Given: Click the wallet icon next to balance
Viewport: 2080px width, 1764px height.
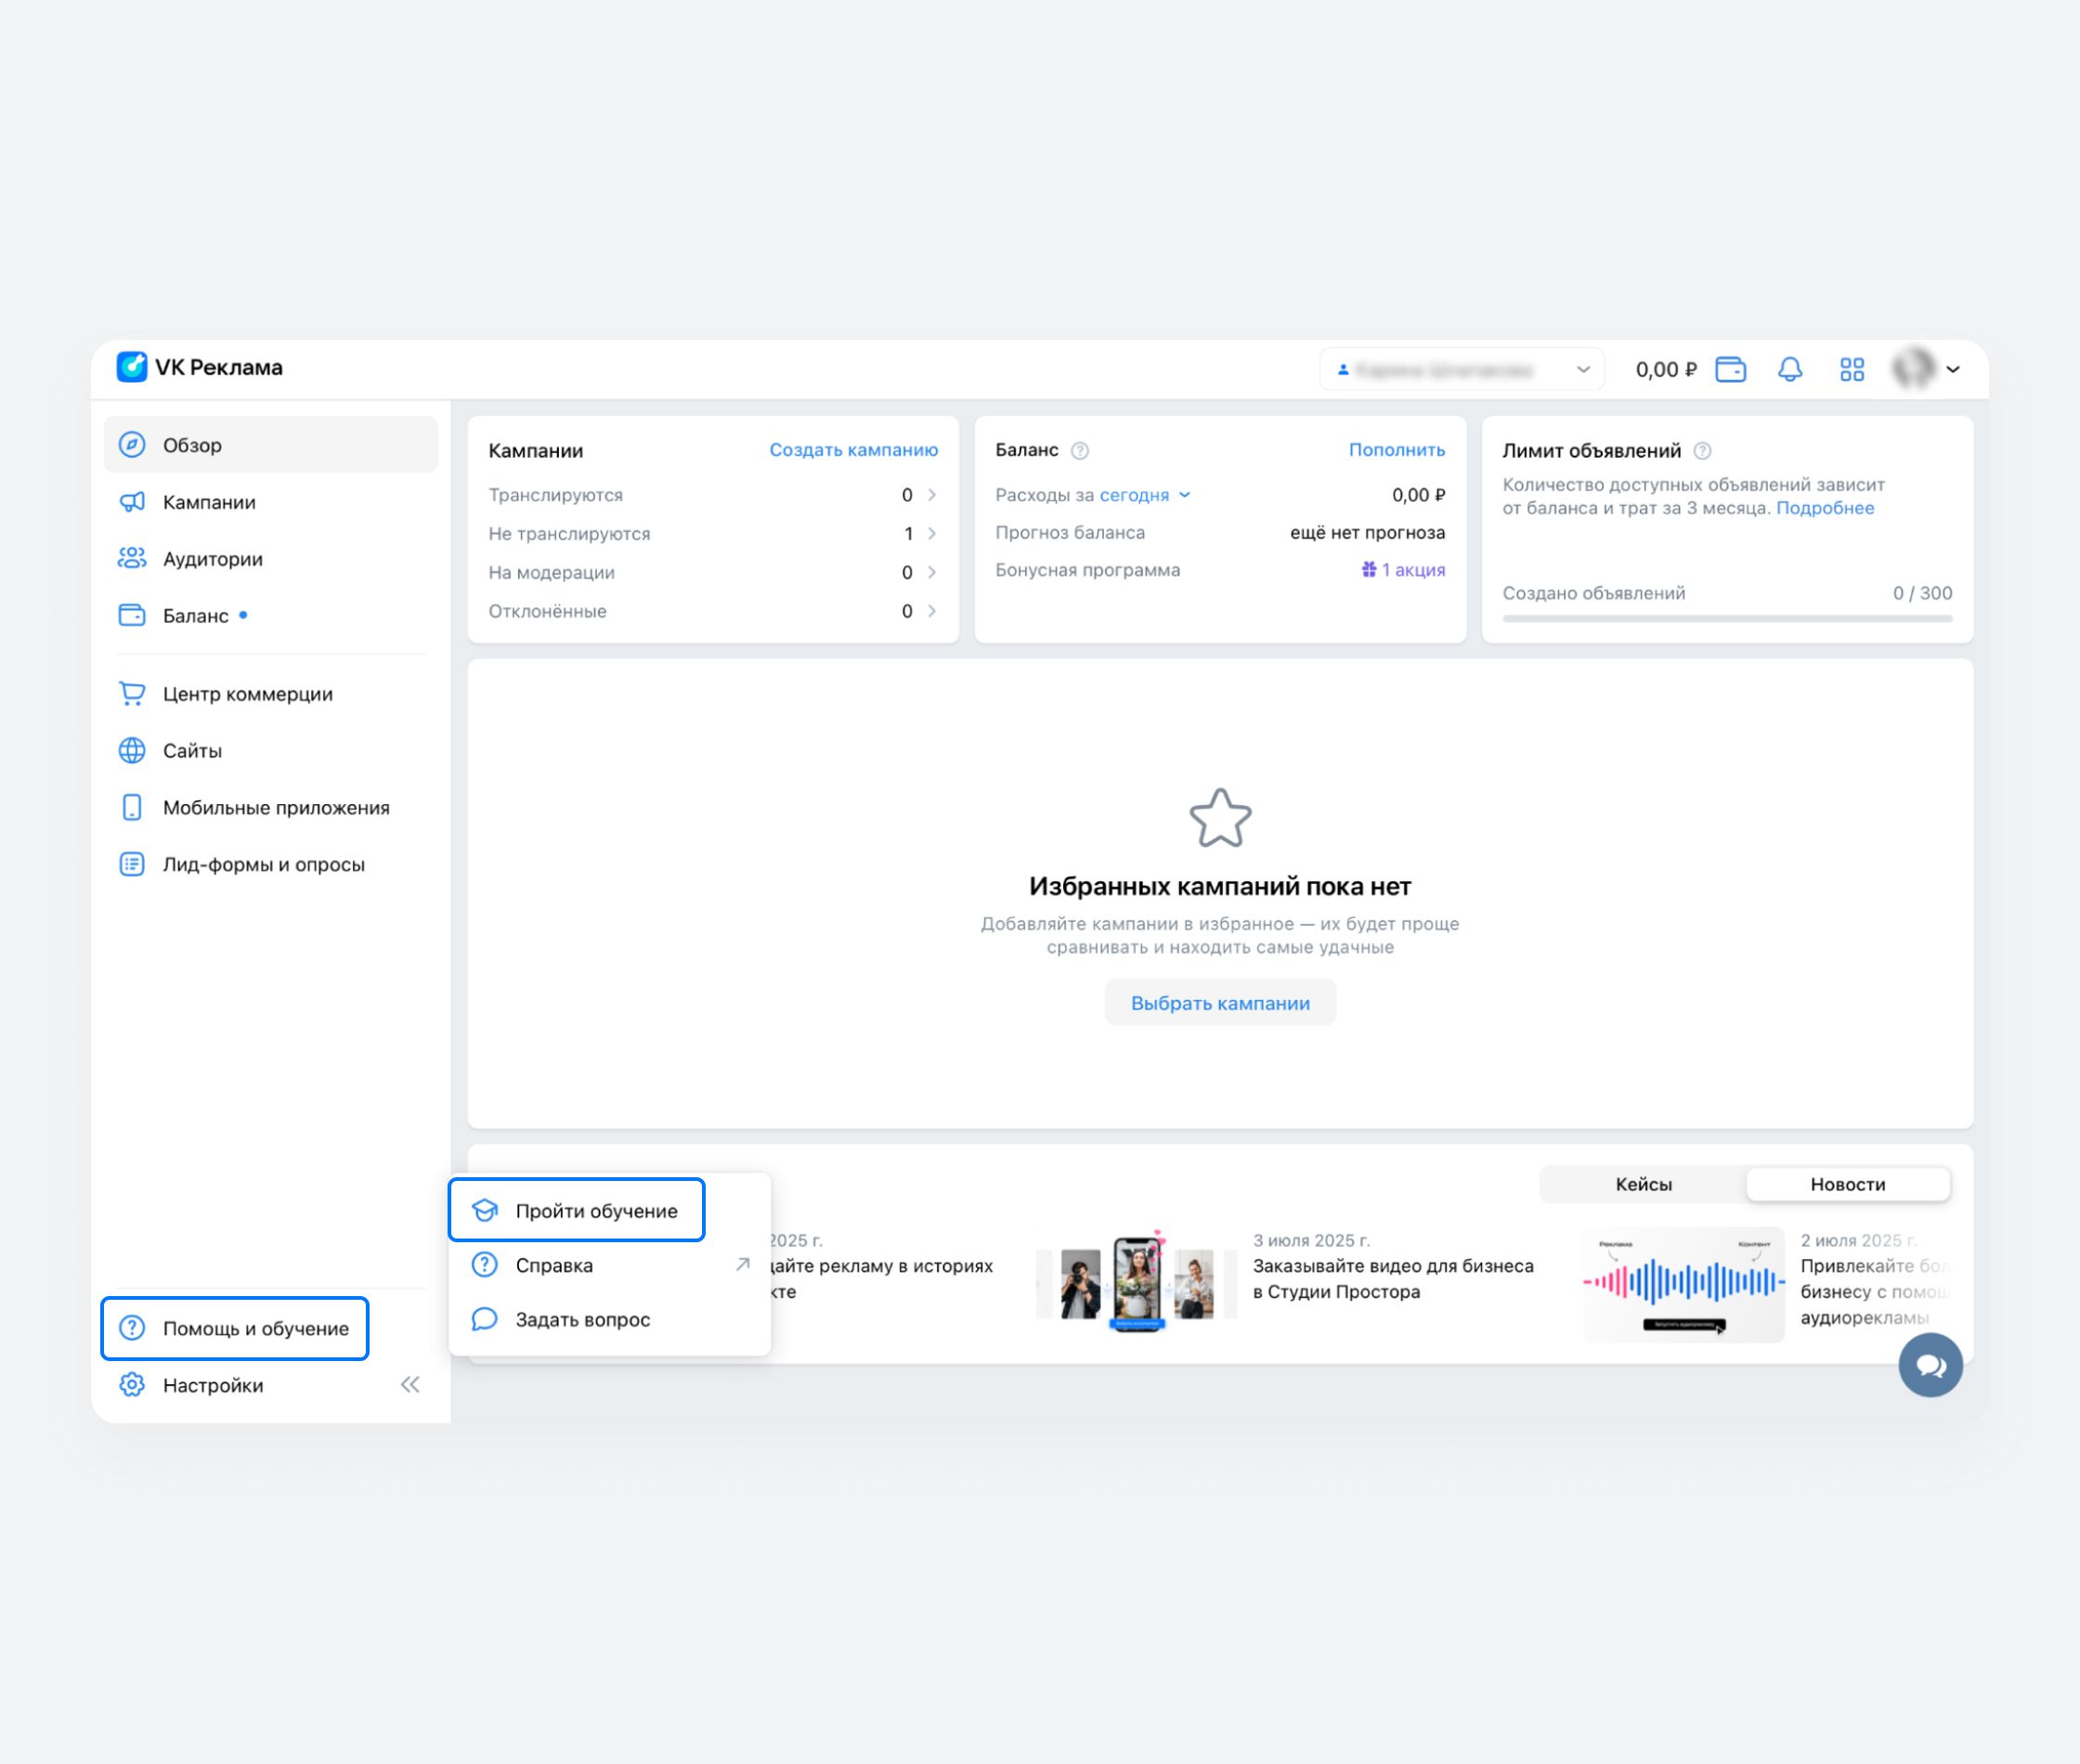Looking at the screenshot, I should pyautogui.click(x=1730, y=369).
